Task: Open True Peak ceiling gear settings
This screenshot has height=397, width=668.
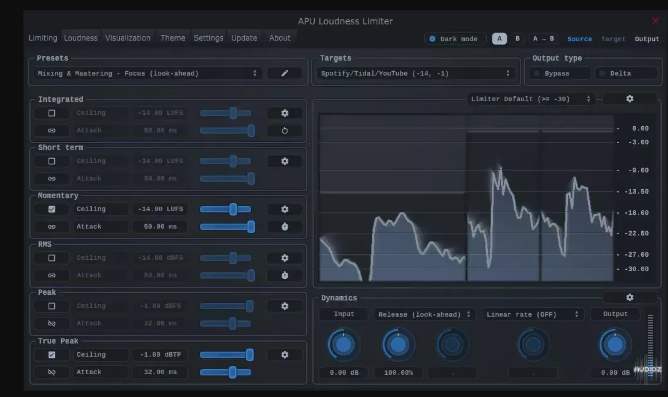Action: [x=285, y=354]
